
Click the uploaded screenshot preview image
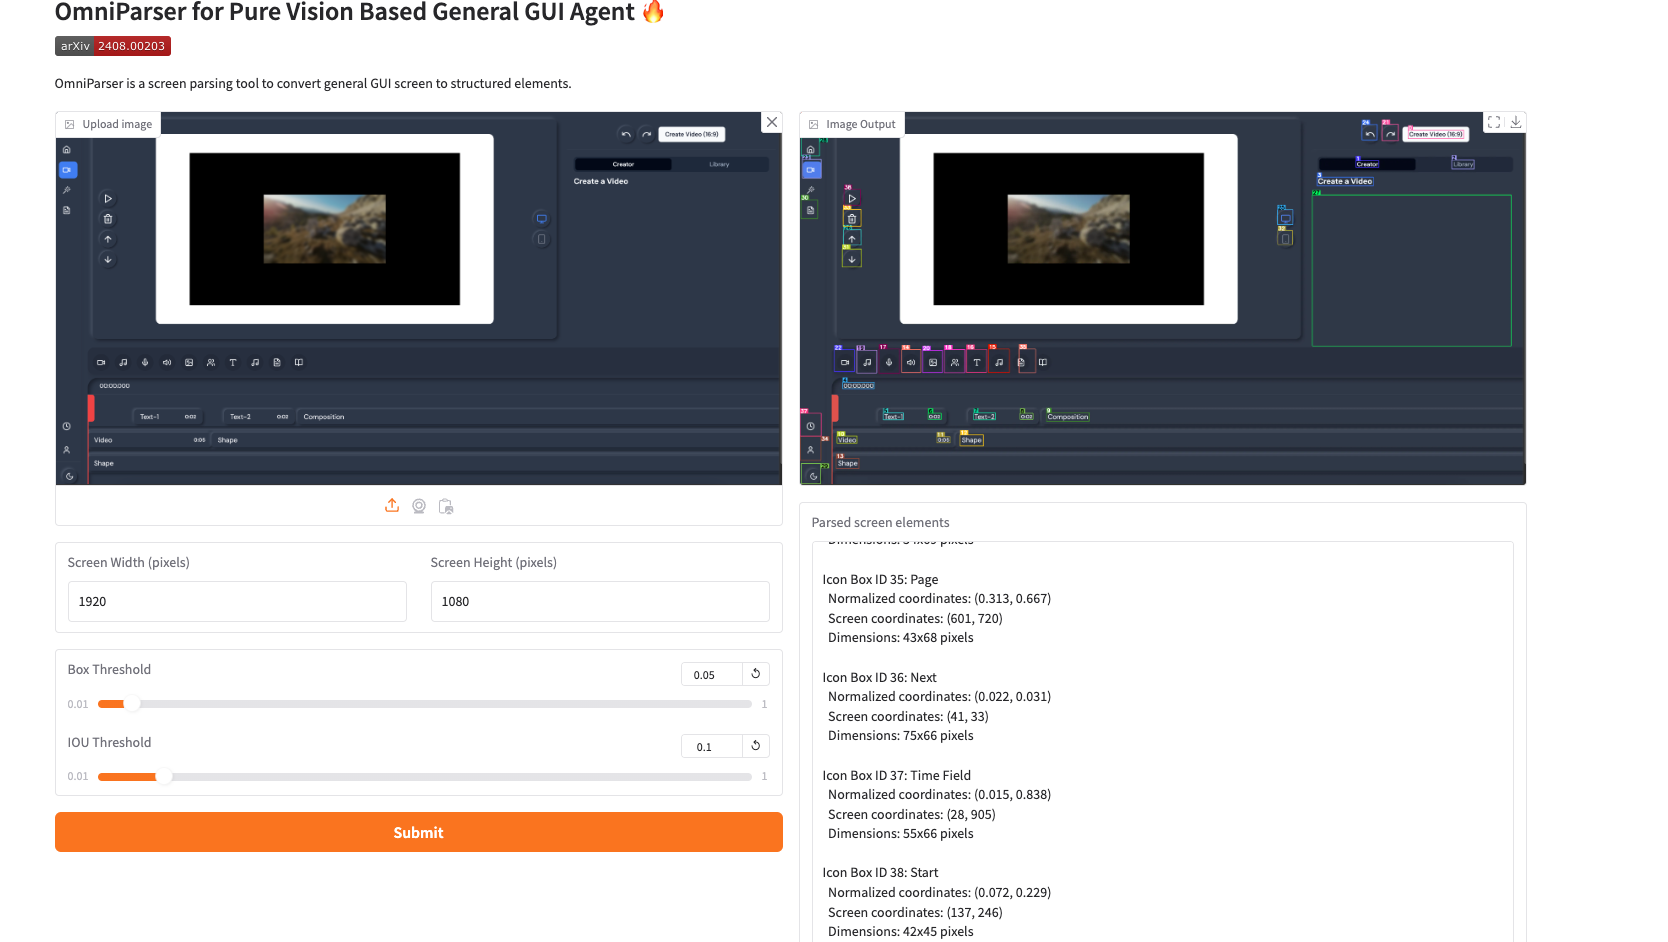pos(418,300)
